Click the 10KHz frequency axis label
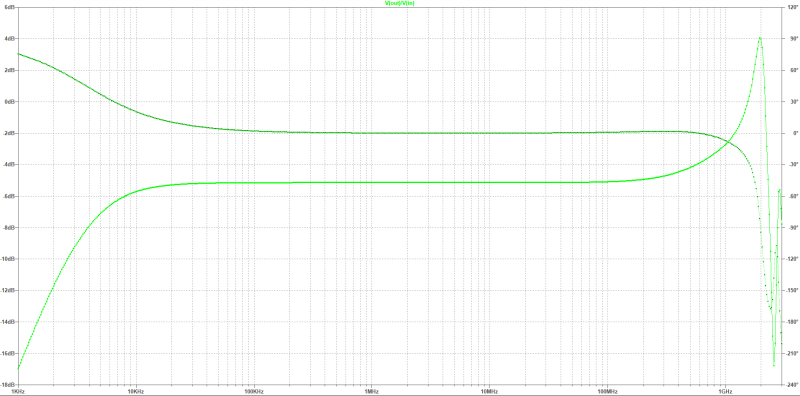This screenshot has width=800, height=396. 135,392
